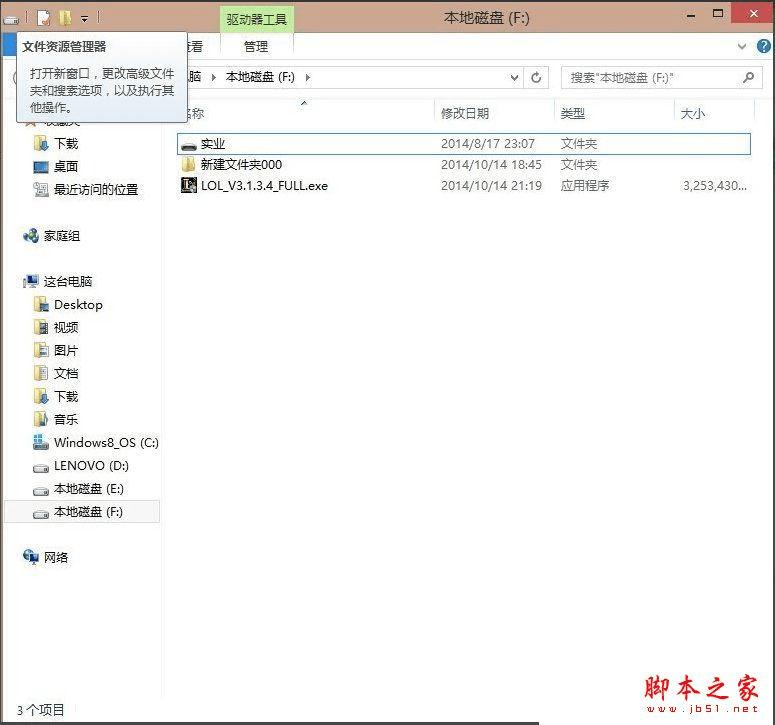Select the 实业 folder icon
This screenshot has width=775, height=725.
point(189,144)
